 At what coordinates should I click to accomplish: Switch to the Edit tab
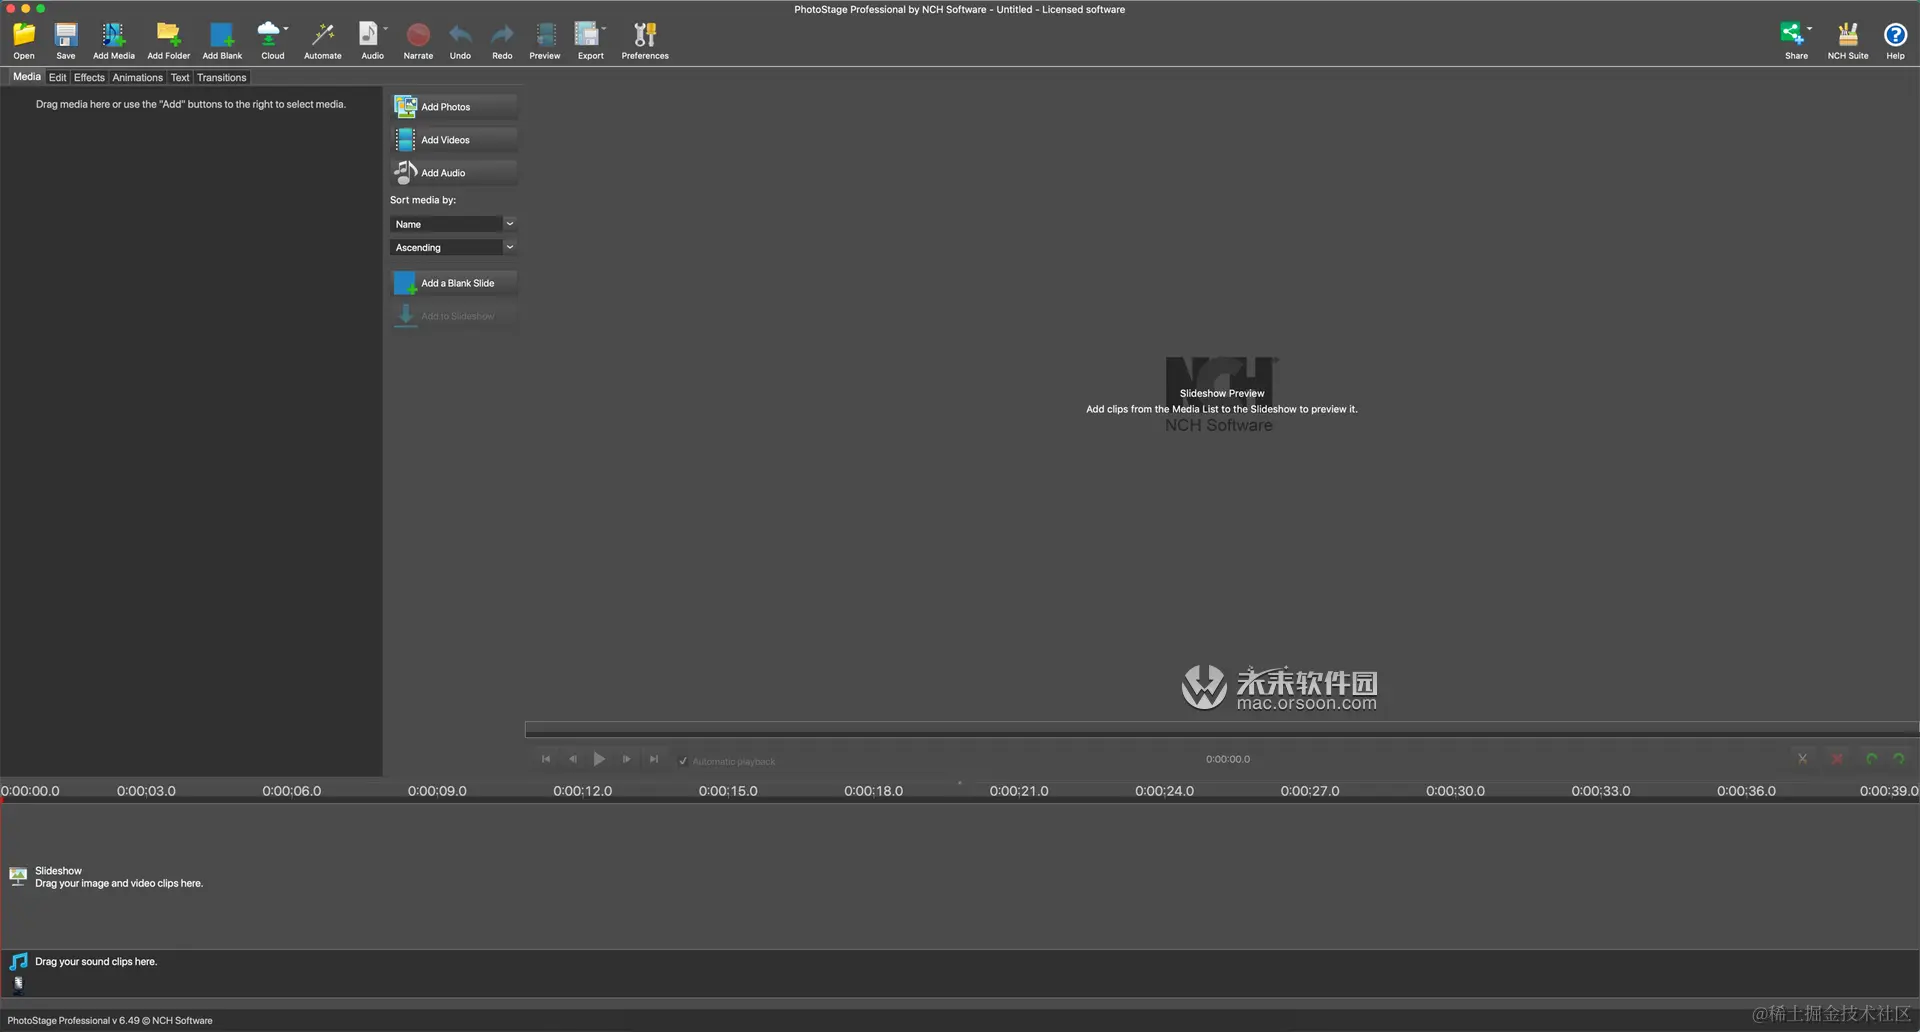tap(58, 77)
